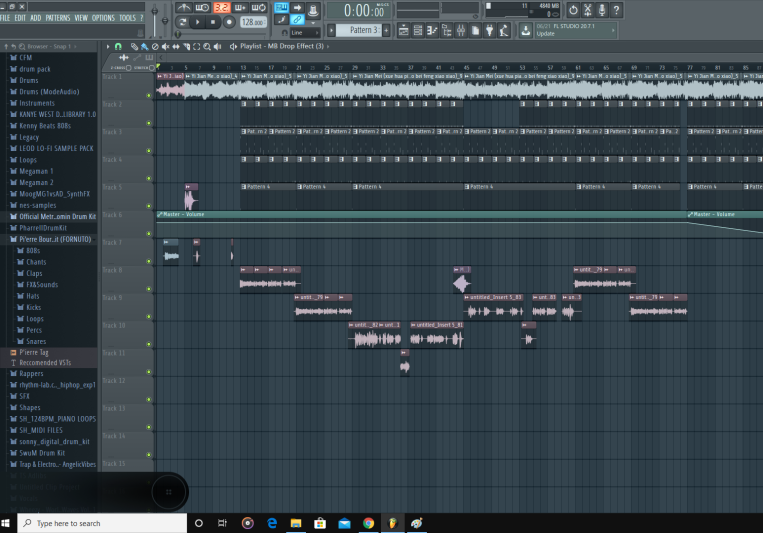This screenshot has width=763, height=533.
Task: Mute Track 5 via green light
Action: point(149,206)
